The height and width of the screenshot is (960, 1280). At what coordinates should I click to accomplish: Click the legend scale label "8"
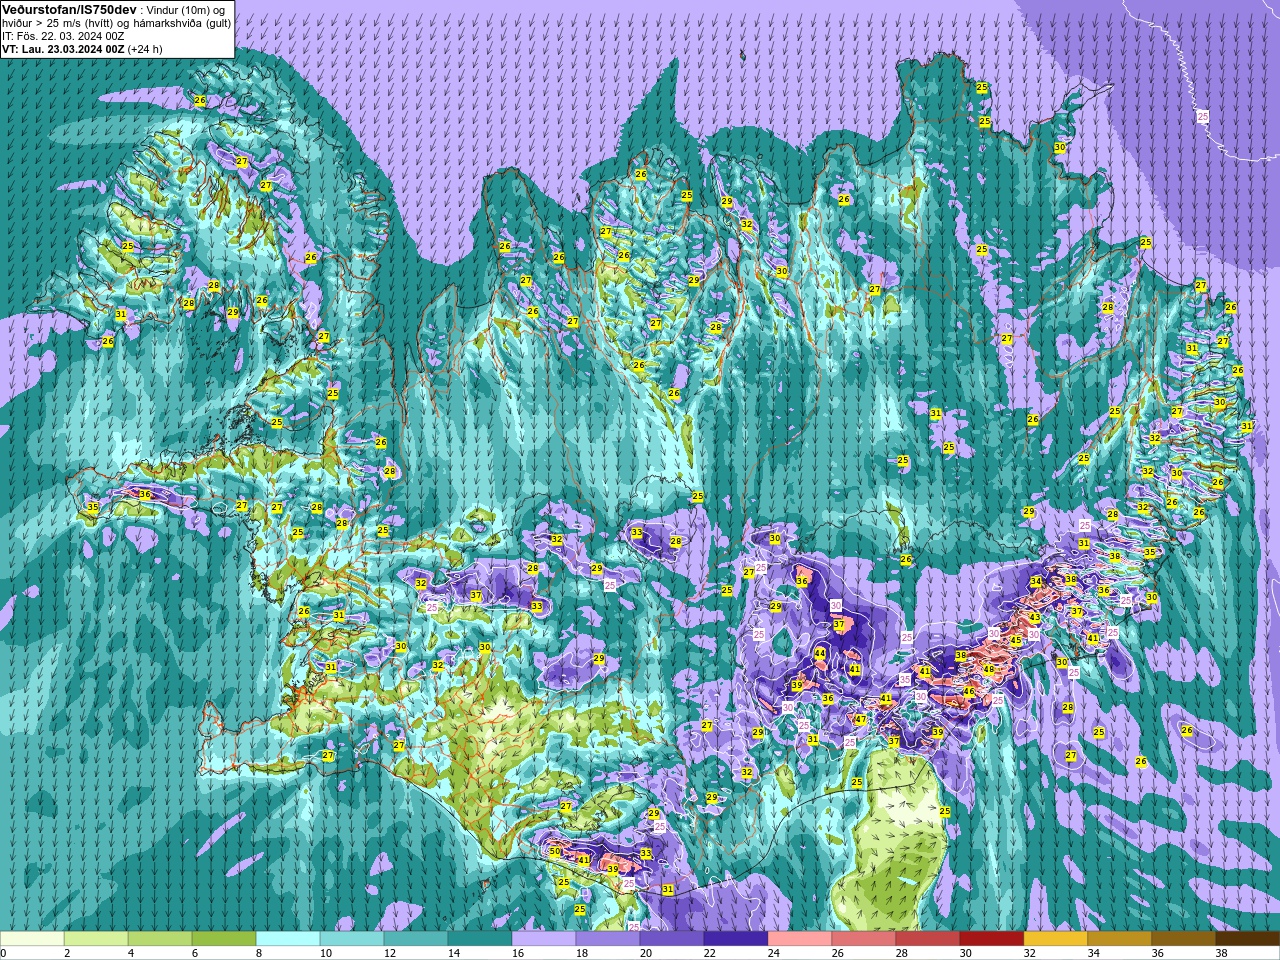(x=260, y=953)
